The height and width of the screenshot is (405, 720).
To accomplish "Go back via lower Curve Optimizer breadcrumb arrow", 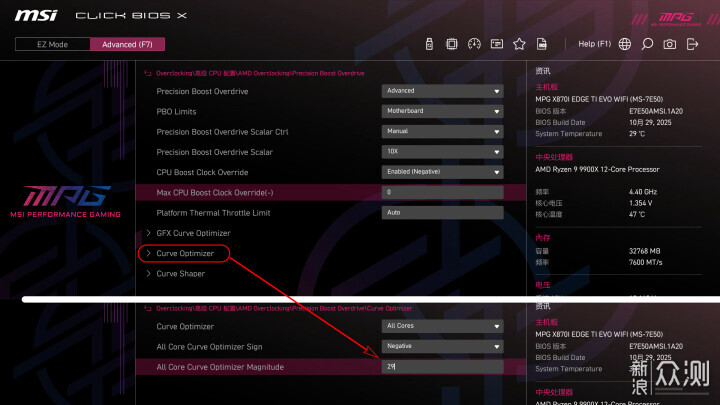I will pyautogui.click(x=147, y=308).
